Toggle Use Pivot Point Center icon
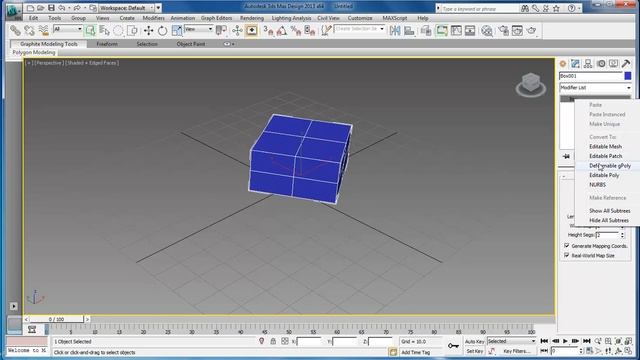The image size is (640, 360). 221,30
